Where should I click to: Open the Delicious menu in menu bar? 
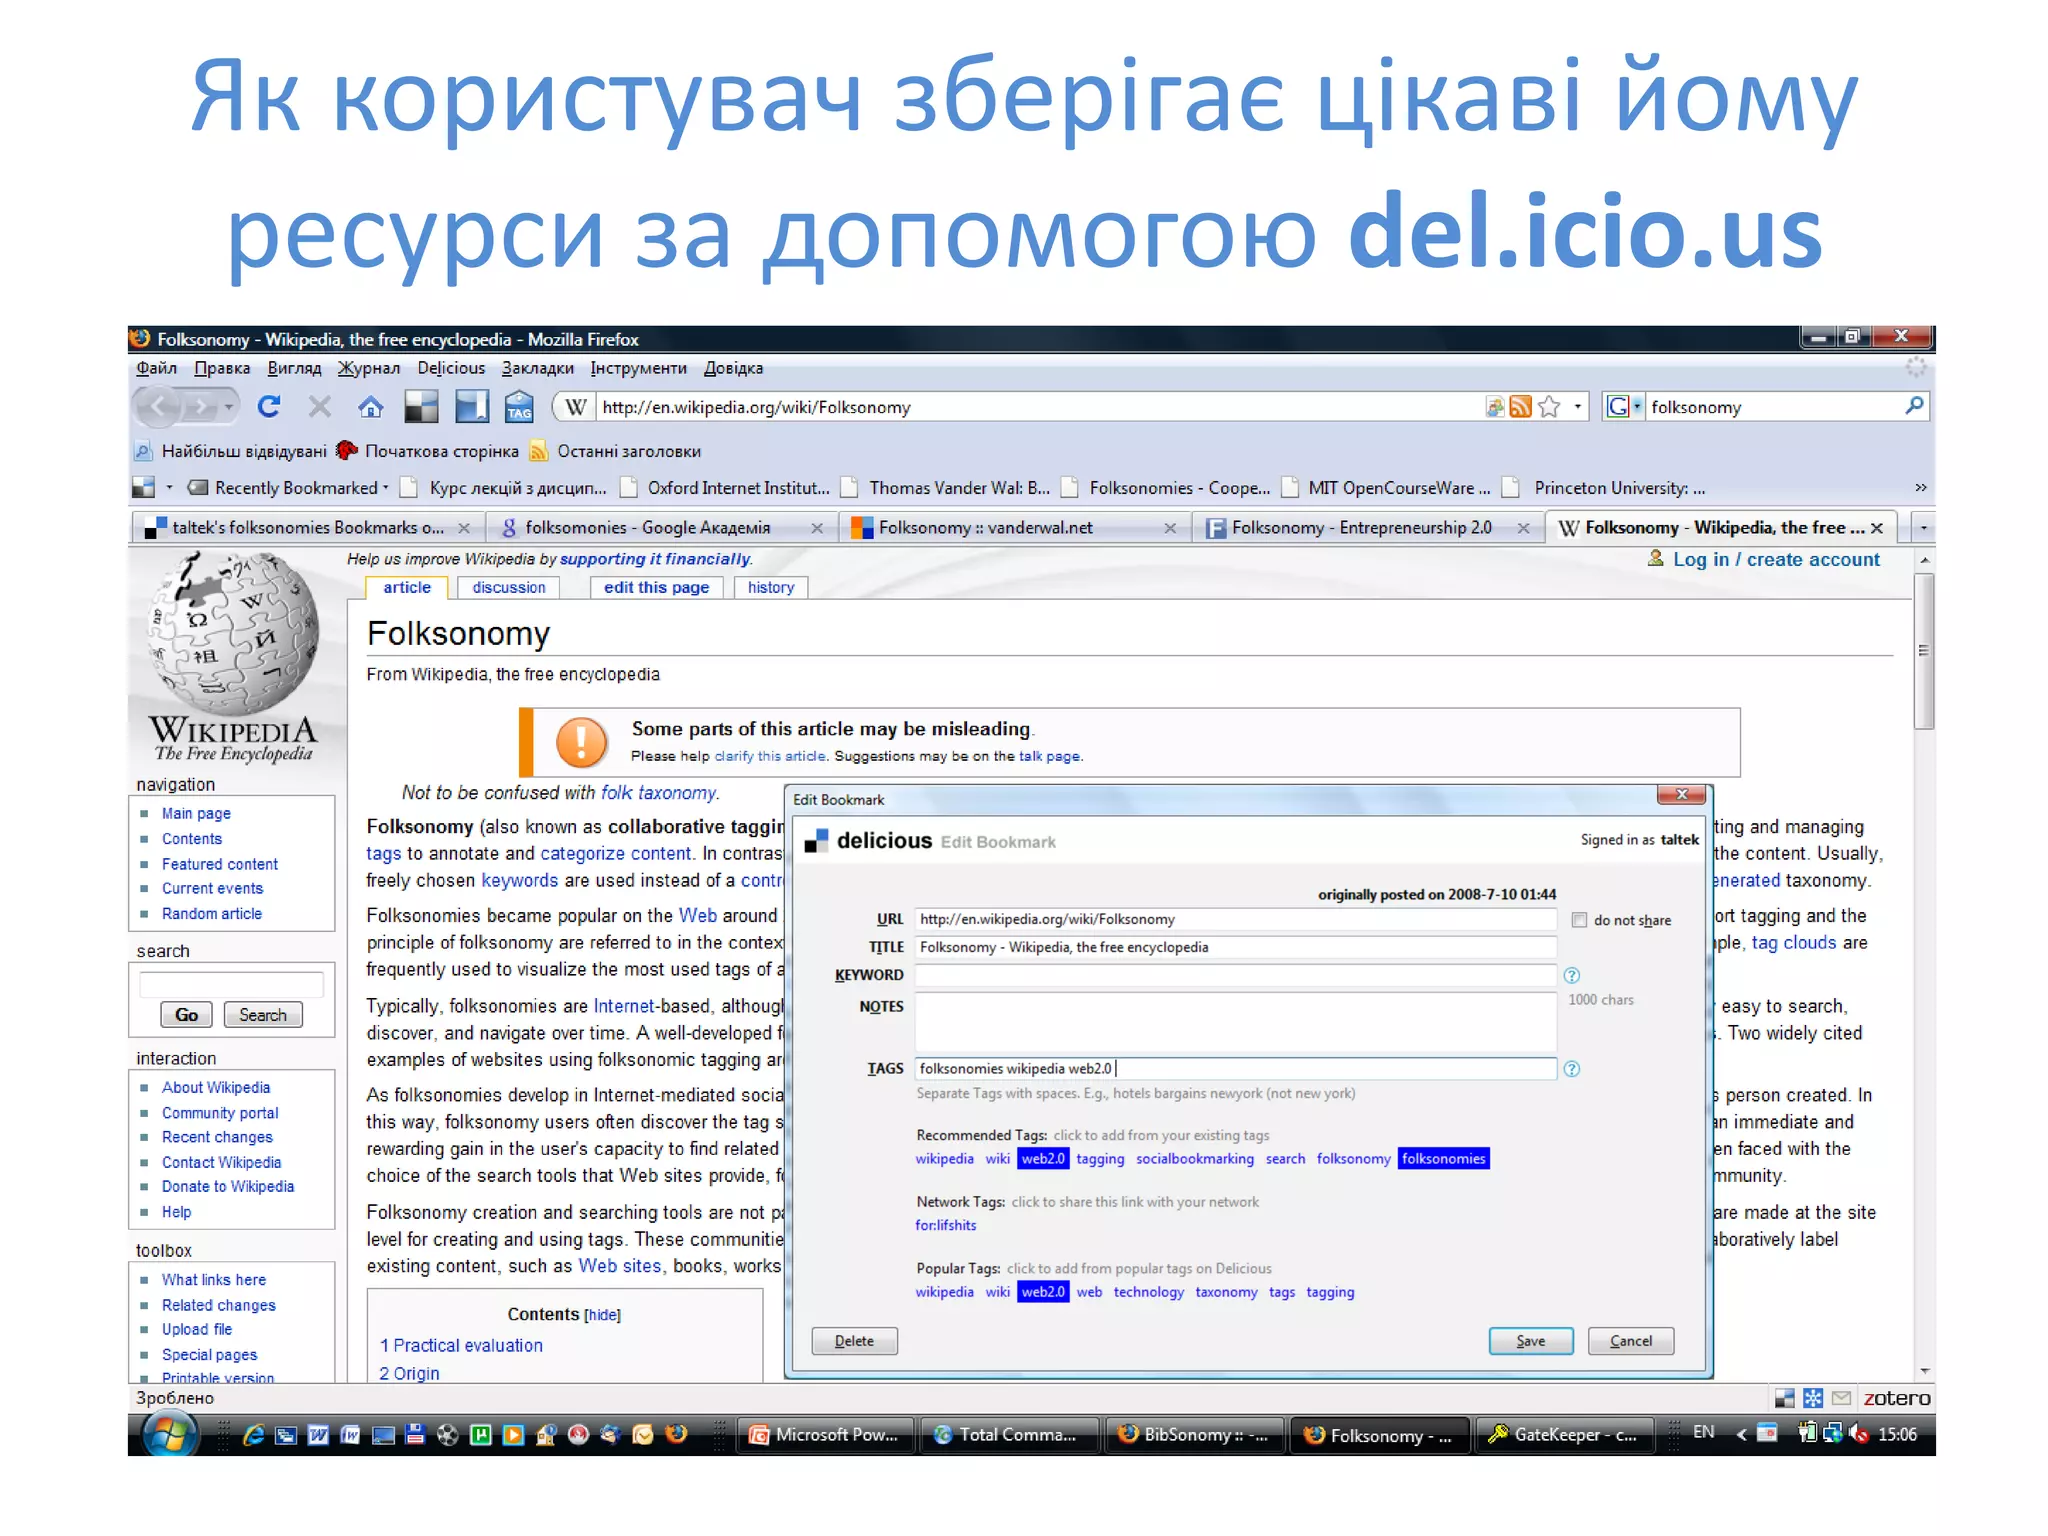click(x=451, y=368)
